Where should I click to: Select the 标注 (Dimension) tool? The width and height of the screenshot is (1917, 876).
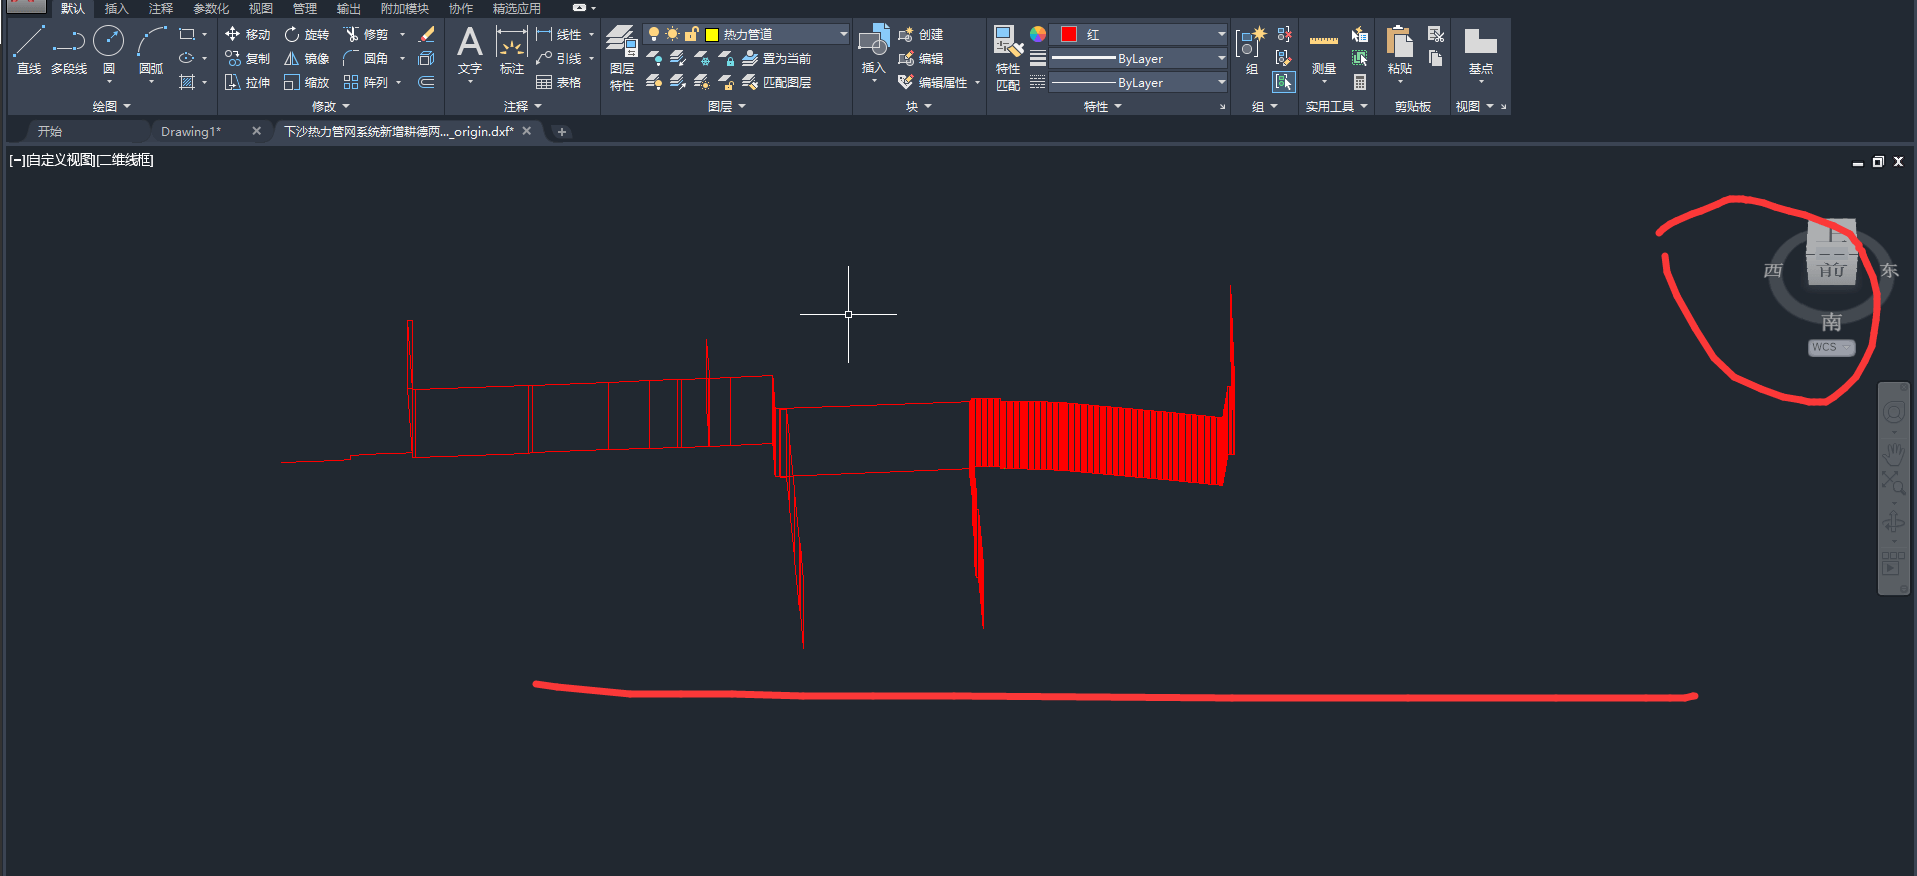click(512, 50)
